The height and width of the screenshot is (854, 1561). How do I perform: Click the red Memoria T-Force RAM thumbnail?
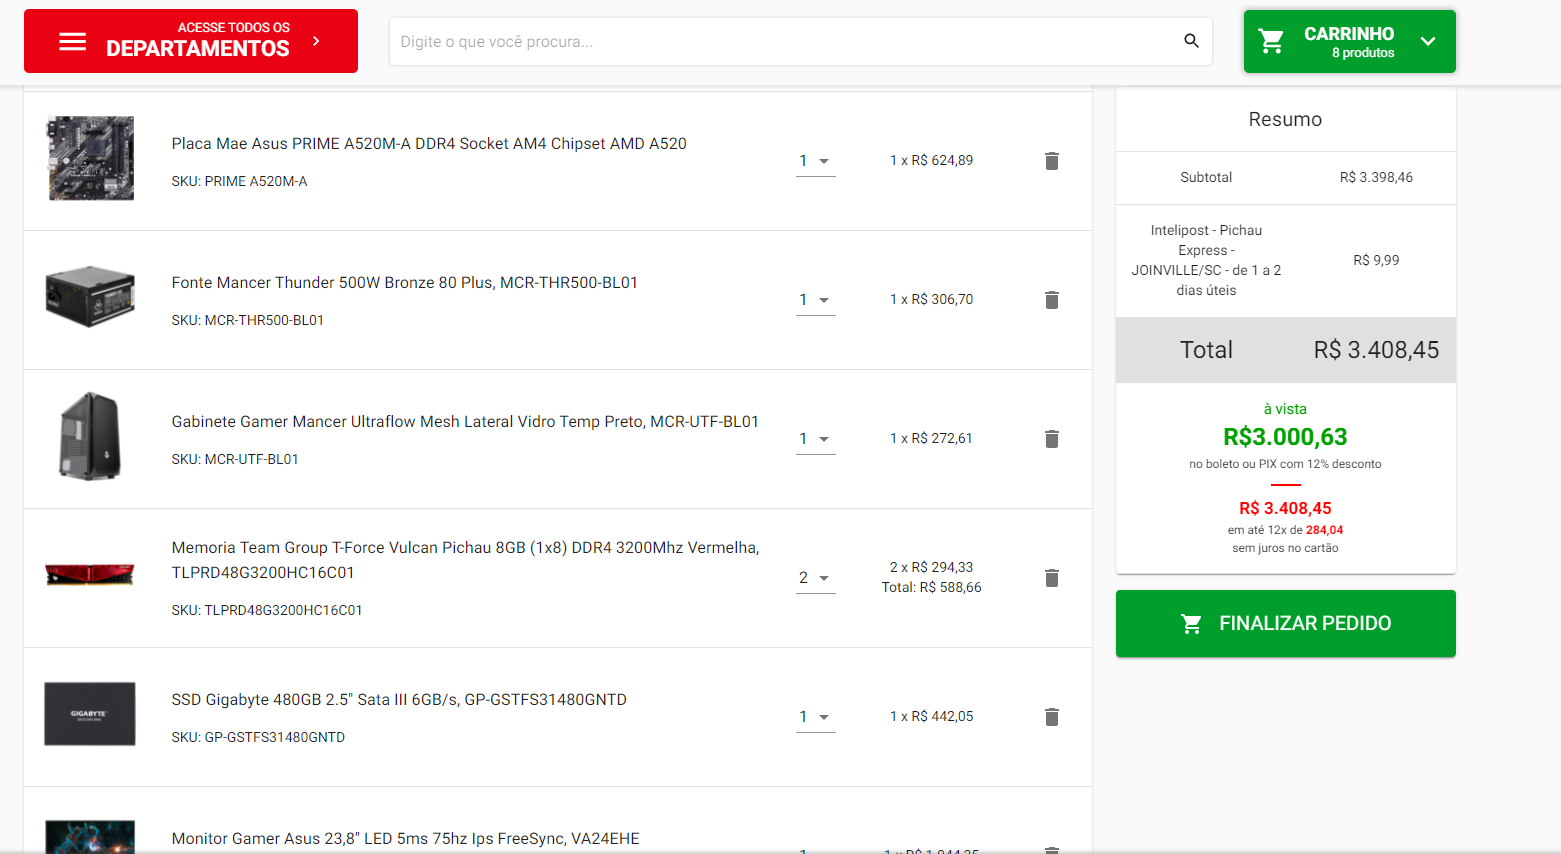click(90, 574)
